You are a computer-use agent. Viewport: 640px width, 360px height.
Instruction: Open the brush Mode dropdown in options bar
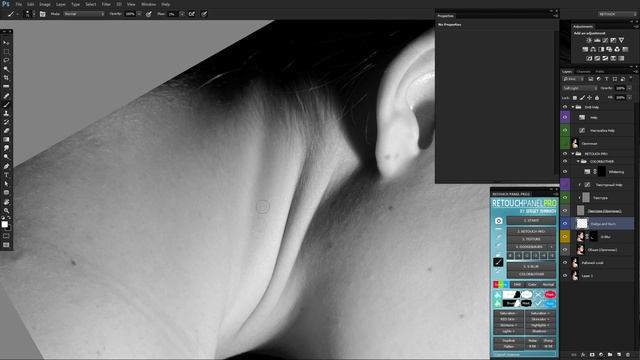pyautogui.click(x=84, y=14)
